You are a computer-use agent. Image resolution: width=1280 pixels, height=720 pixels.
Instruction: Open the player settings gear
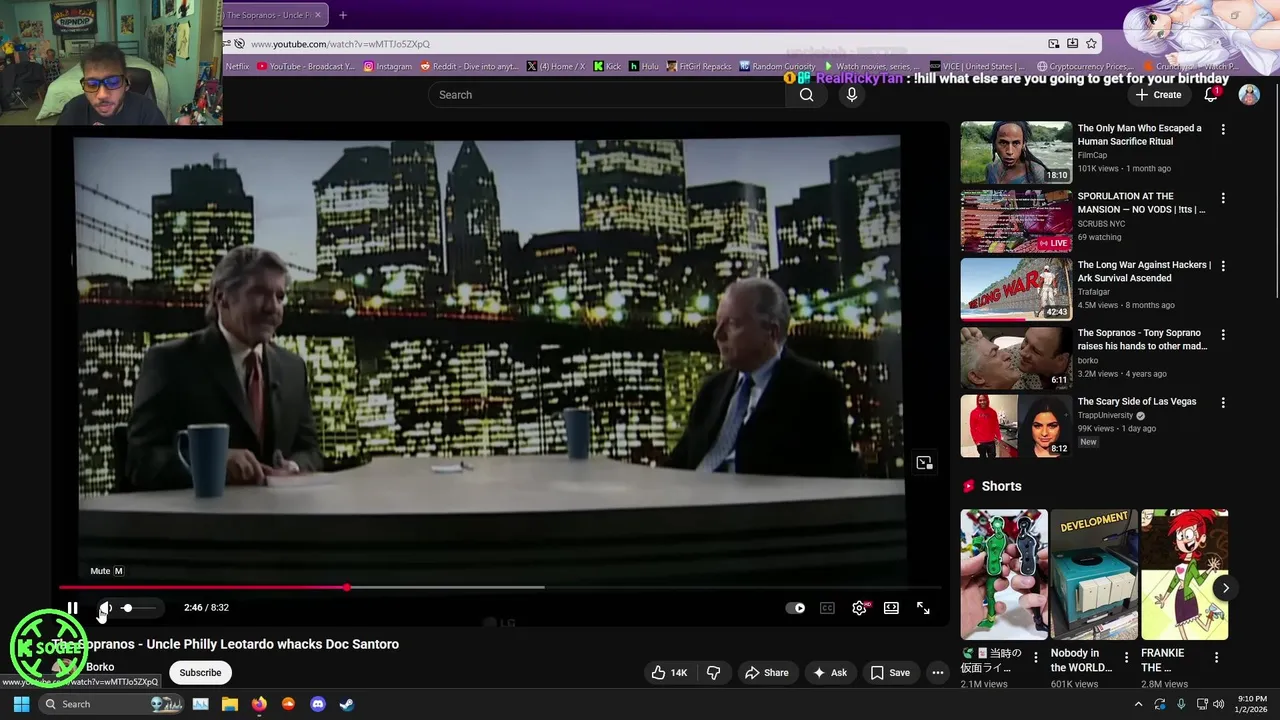pos(859,608)
